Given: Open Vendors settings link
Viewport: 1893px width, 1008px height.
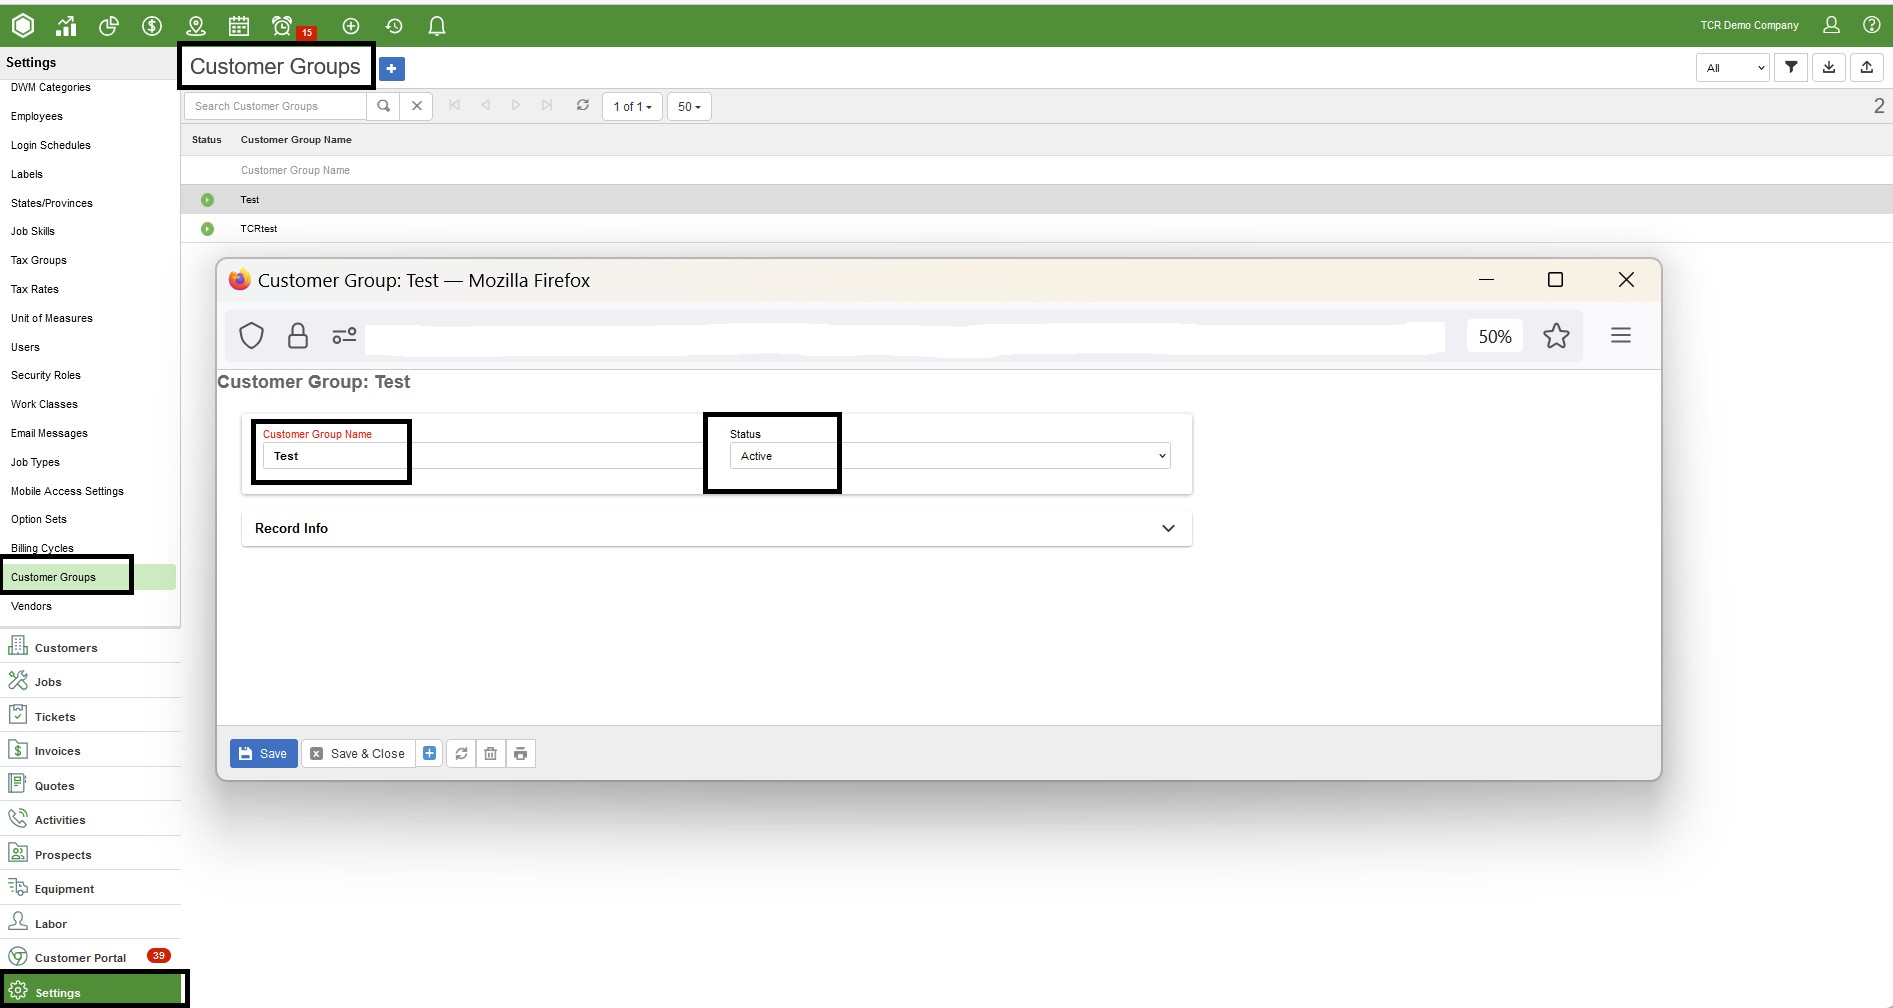Looking at the screenshot, I should click(31, 606).
